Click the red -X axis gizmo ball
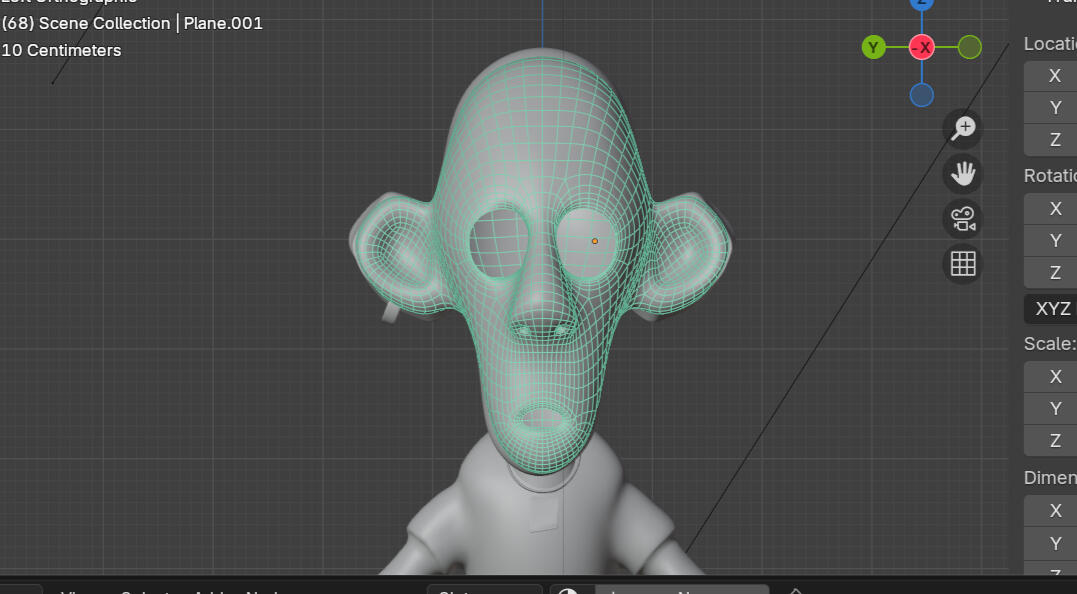Viewport: 1077px width, 594px height. coord(921,47)
